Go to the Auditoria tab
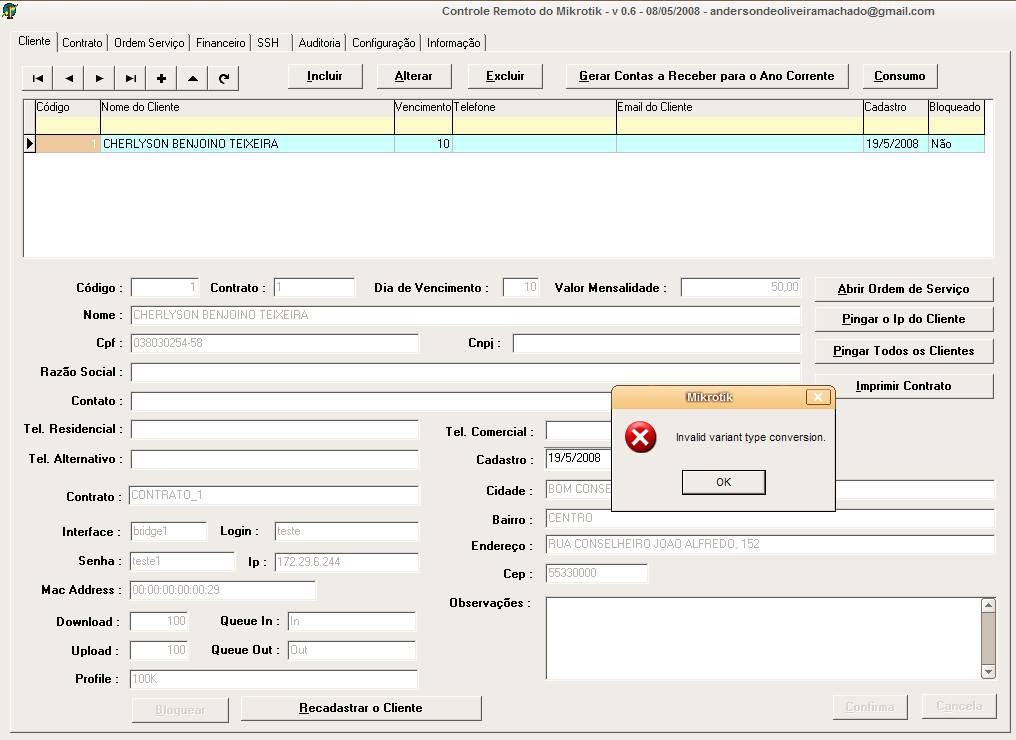 coord(319,43)
